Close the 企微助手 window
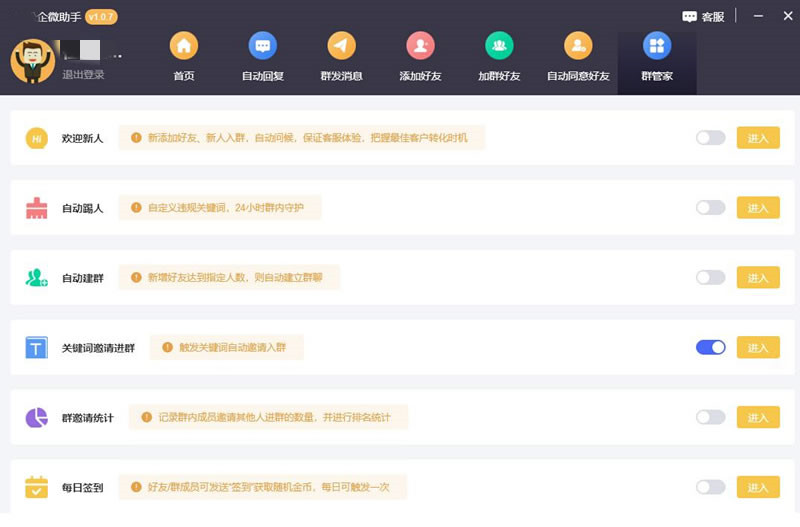The width and height of the screenshot is (800, 527). 788,16
